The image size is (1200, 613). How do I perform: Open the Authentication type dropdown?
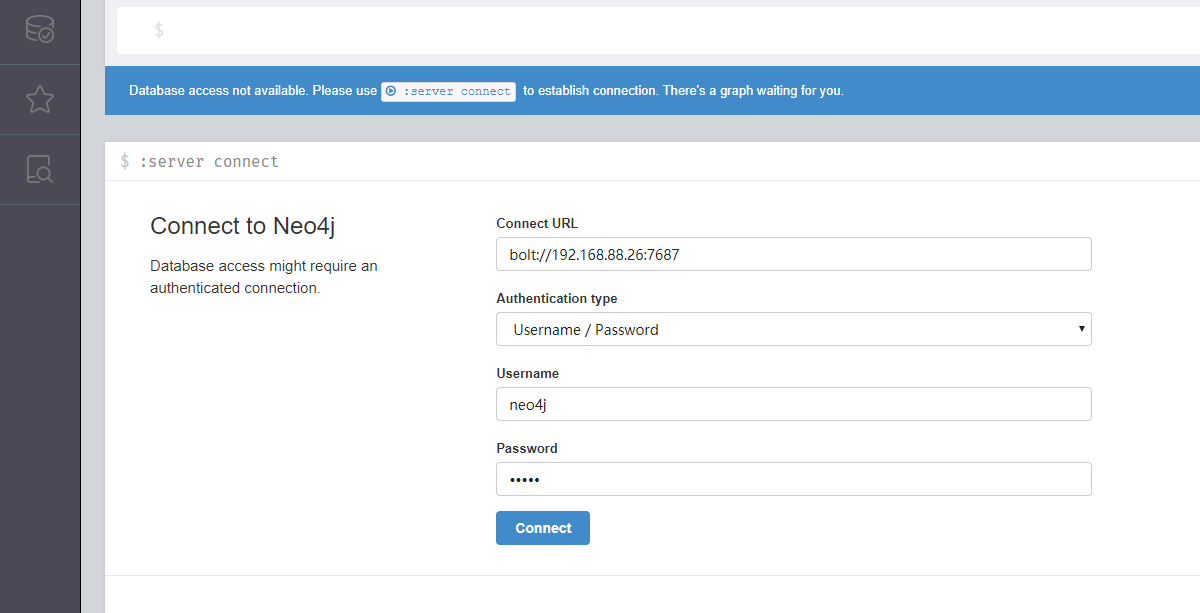tap(793, 329)
